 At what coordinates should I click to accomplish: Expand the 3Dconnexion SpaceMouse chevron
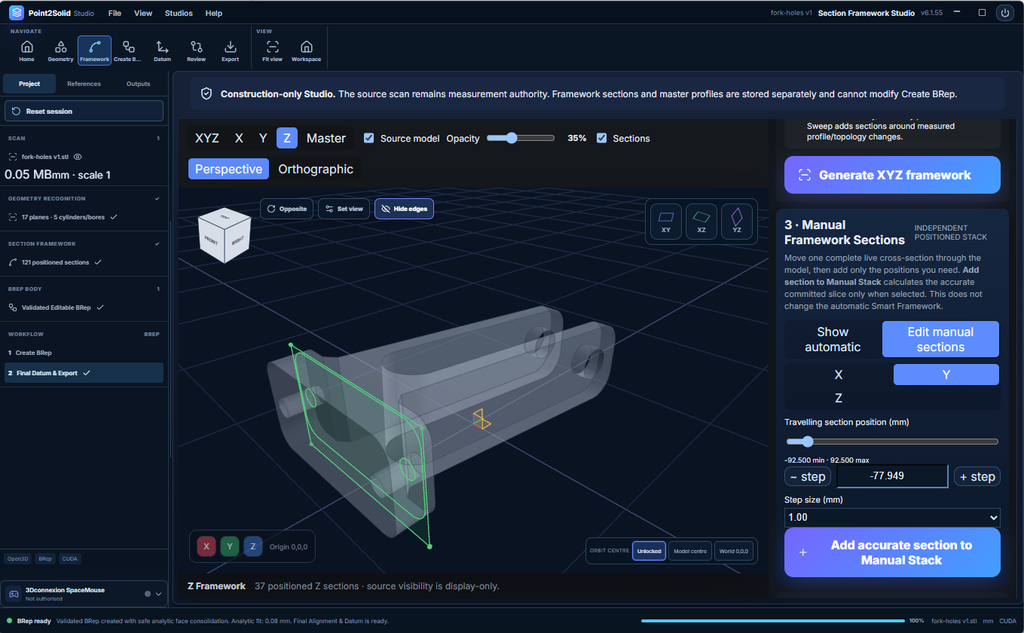(159, 594)
